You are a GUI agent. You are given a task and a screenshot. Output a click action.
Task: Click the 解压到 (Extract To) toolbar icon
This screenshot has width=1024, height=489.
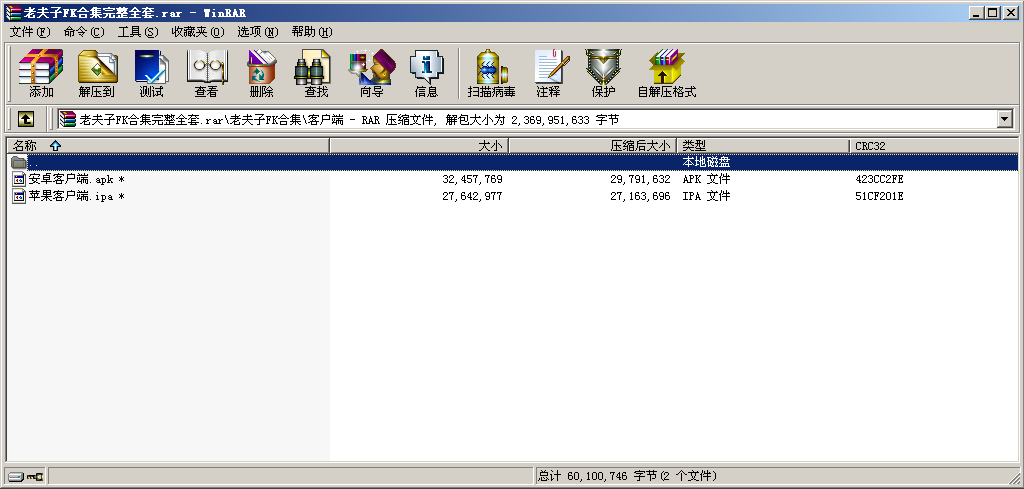coord(97,73)
